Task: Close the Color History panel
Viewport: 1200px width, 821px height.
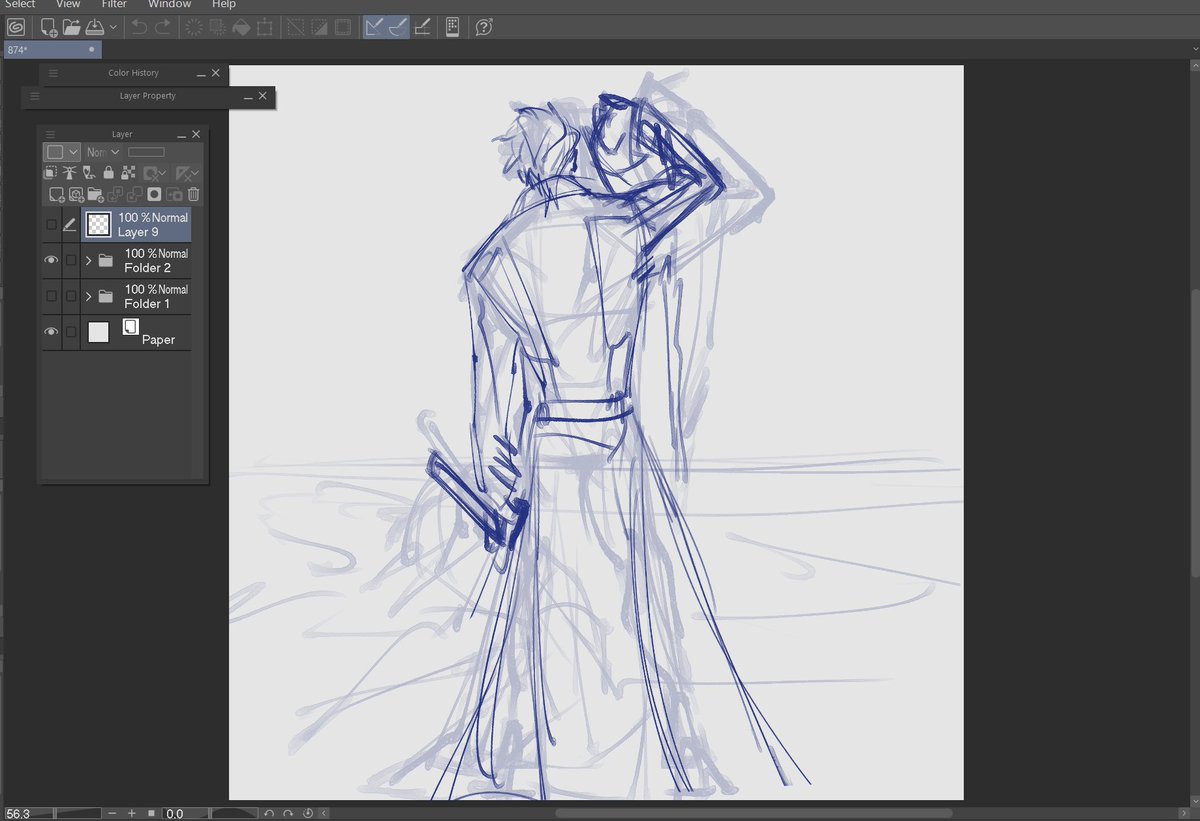Action: [x=216, y=73]
